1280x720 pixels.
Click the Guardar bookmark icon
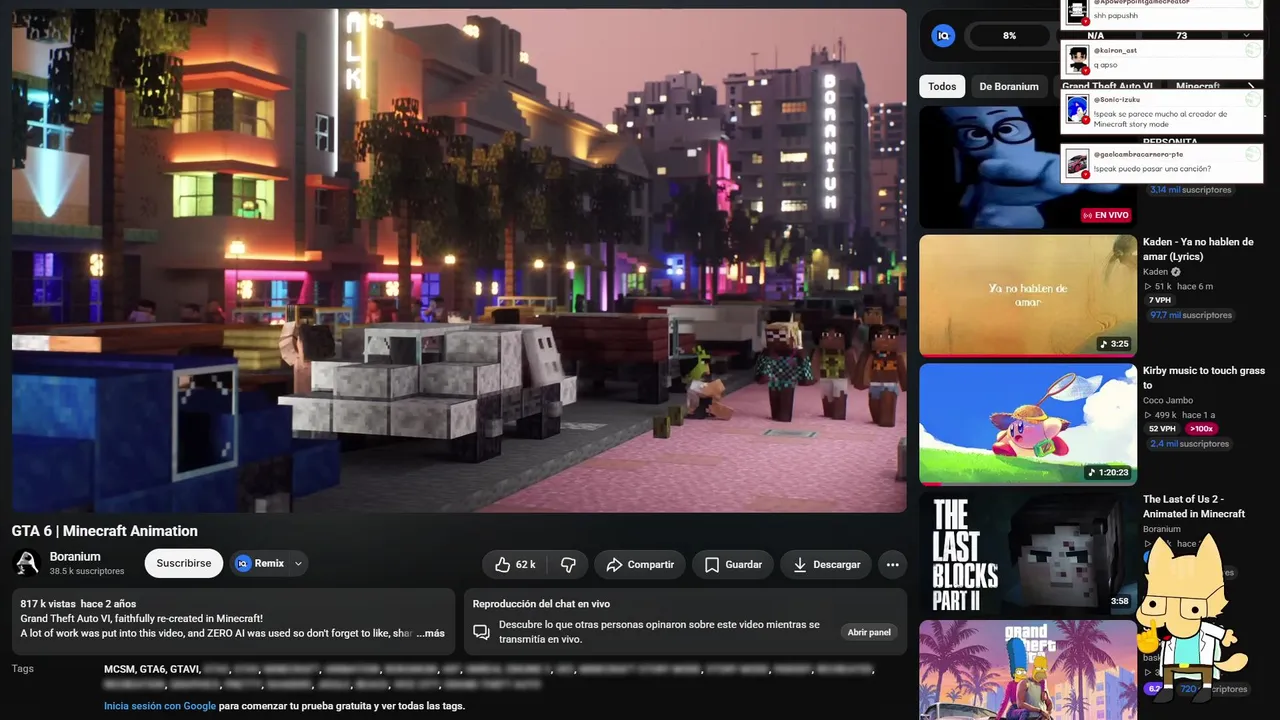711,565
